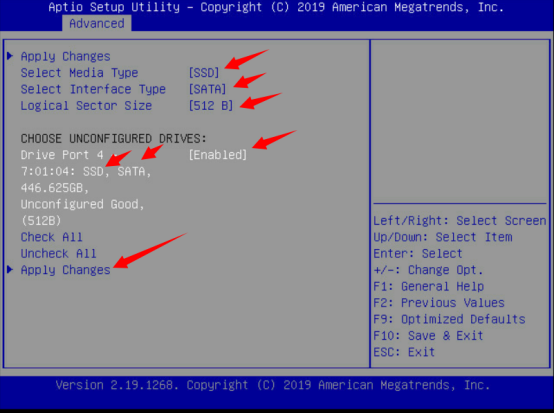Open the [SSD] media type value

(204, 73)
